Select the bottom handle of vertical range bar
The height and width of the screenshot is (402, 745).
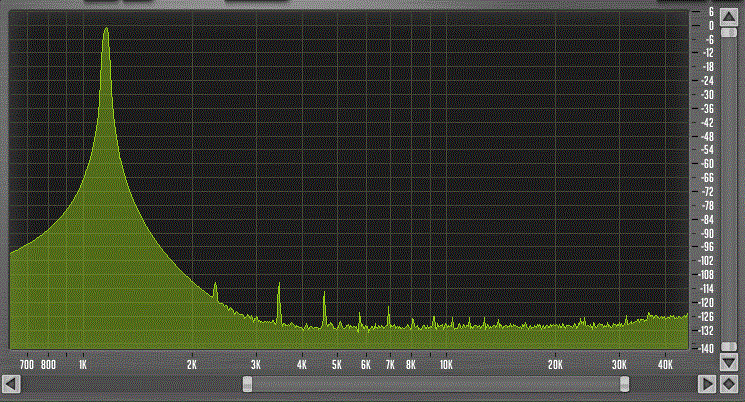tap(729, 347)
